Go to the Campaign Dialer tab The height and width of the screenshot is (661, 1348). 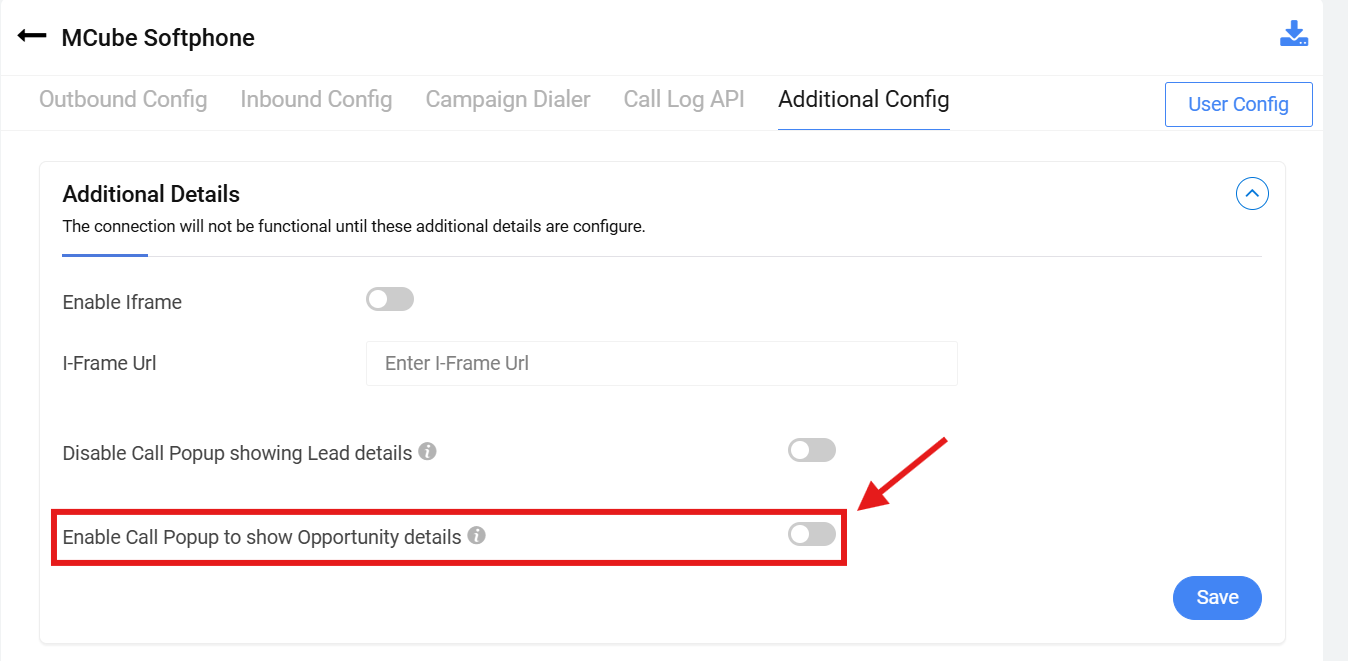pyautogui.click(x=508, y=100)
